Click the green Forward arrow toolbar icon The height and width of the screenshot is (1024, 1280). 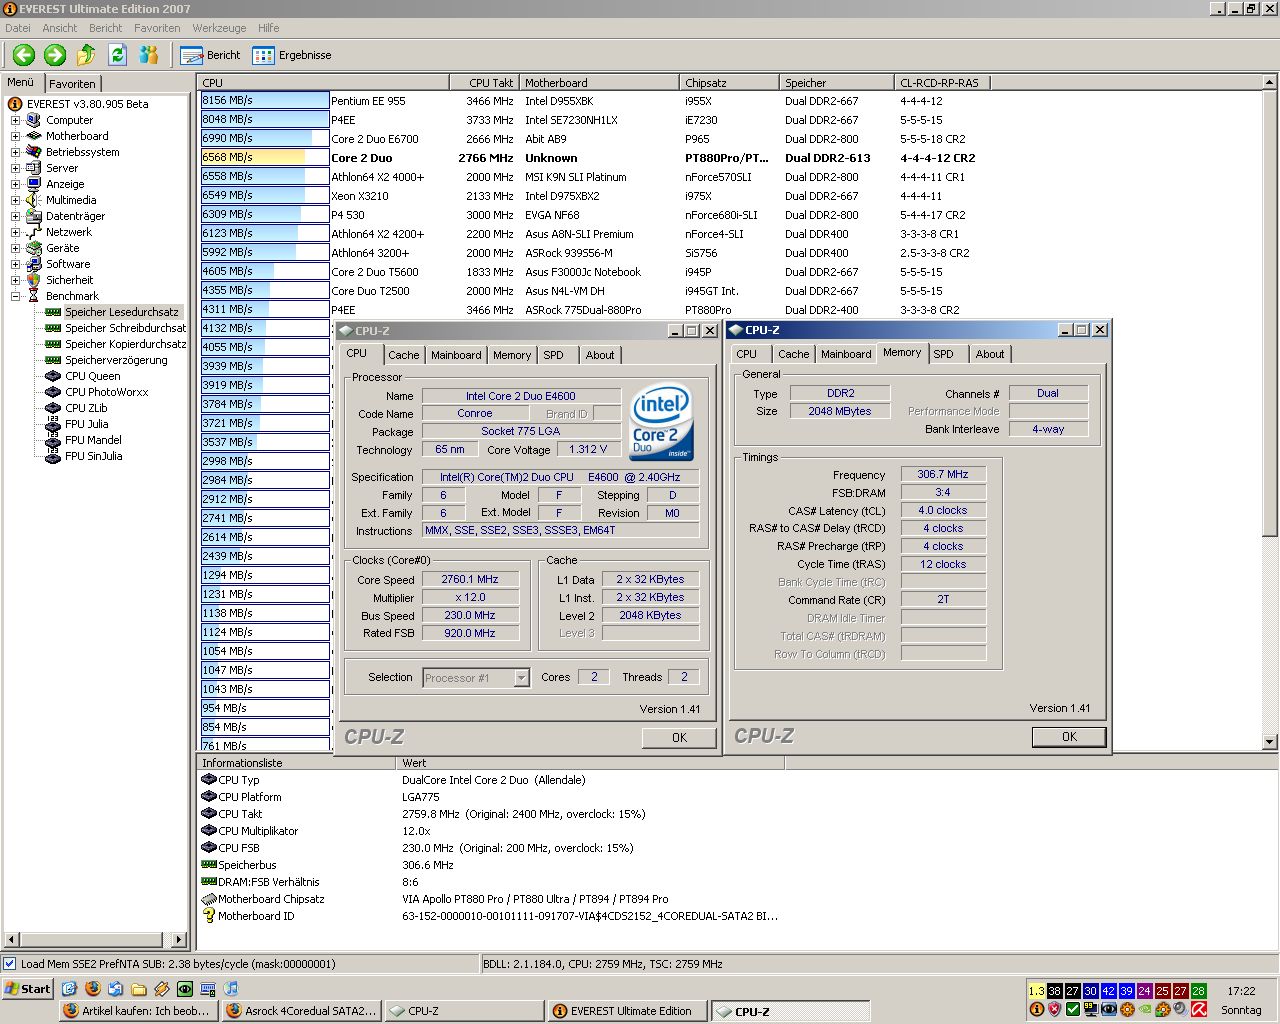(55, 55)
